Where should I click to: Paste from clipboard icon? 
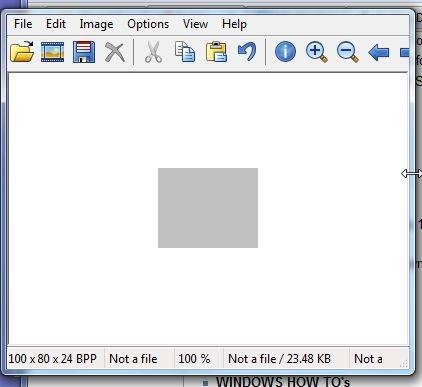tap(216, 52)
